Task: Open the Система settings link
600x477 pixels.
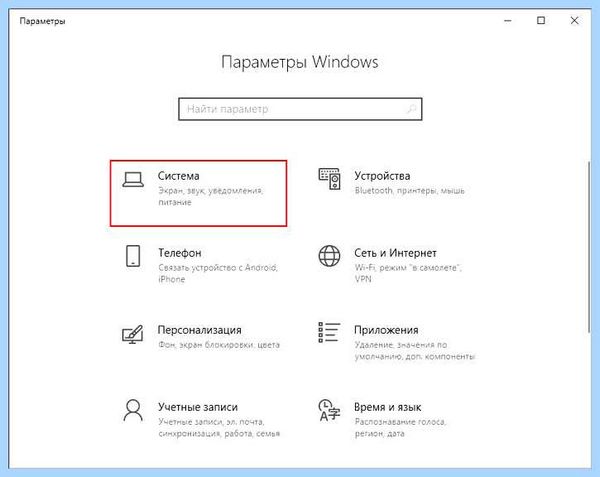Action: coord(179,176)
